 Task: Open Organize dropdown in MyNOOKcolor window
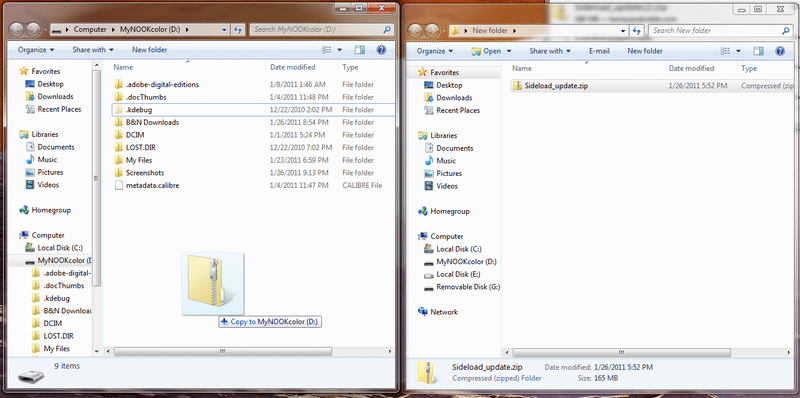36,50
